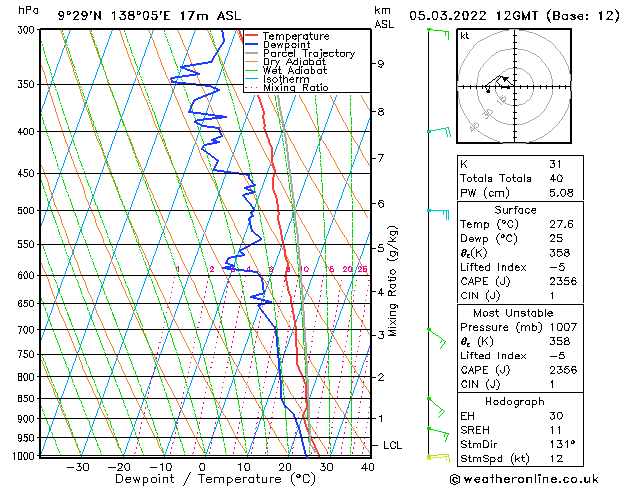Select the Wet Adiabat legend entry
The height and width of the screenshot is (486, 629).
[286, 71]
